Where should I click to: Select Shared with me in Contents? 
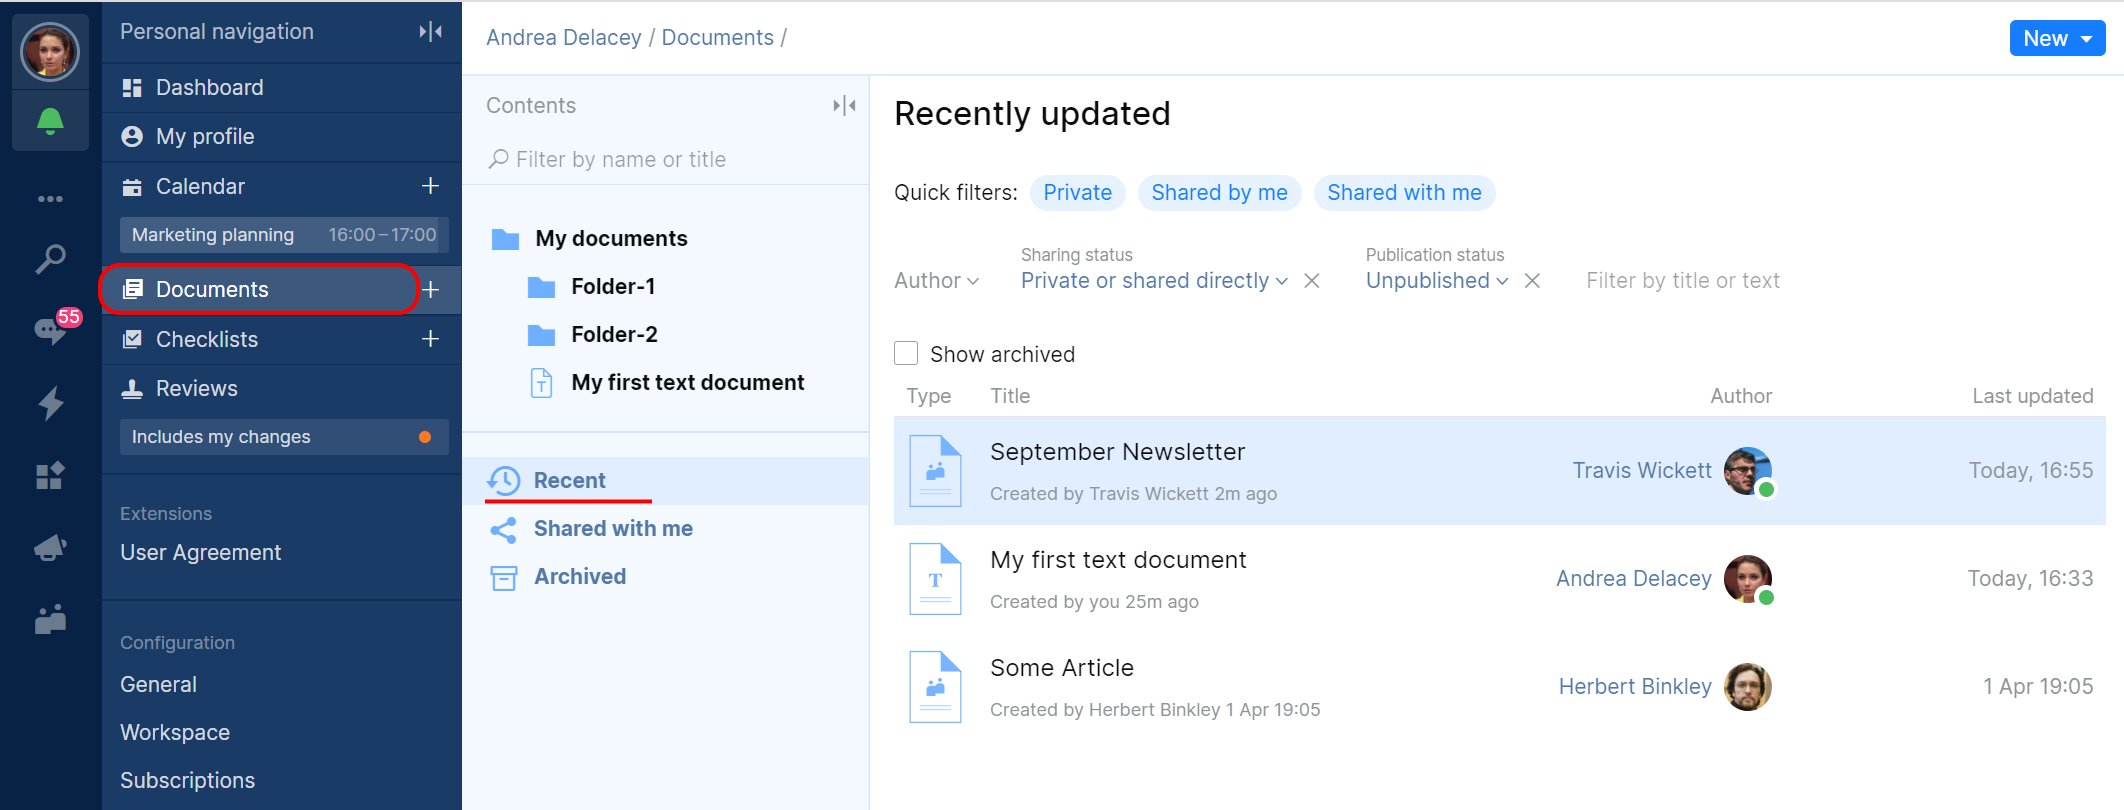tap(612, 529)
